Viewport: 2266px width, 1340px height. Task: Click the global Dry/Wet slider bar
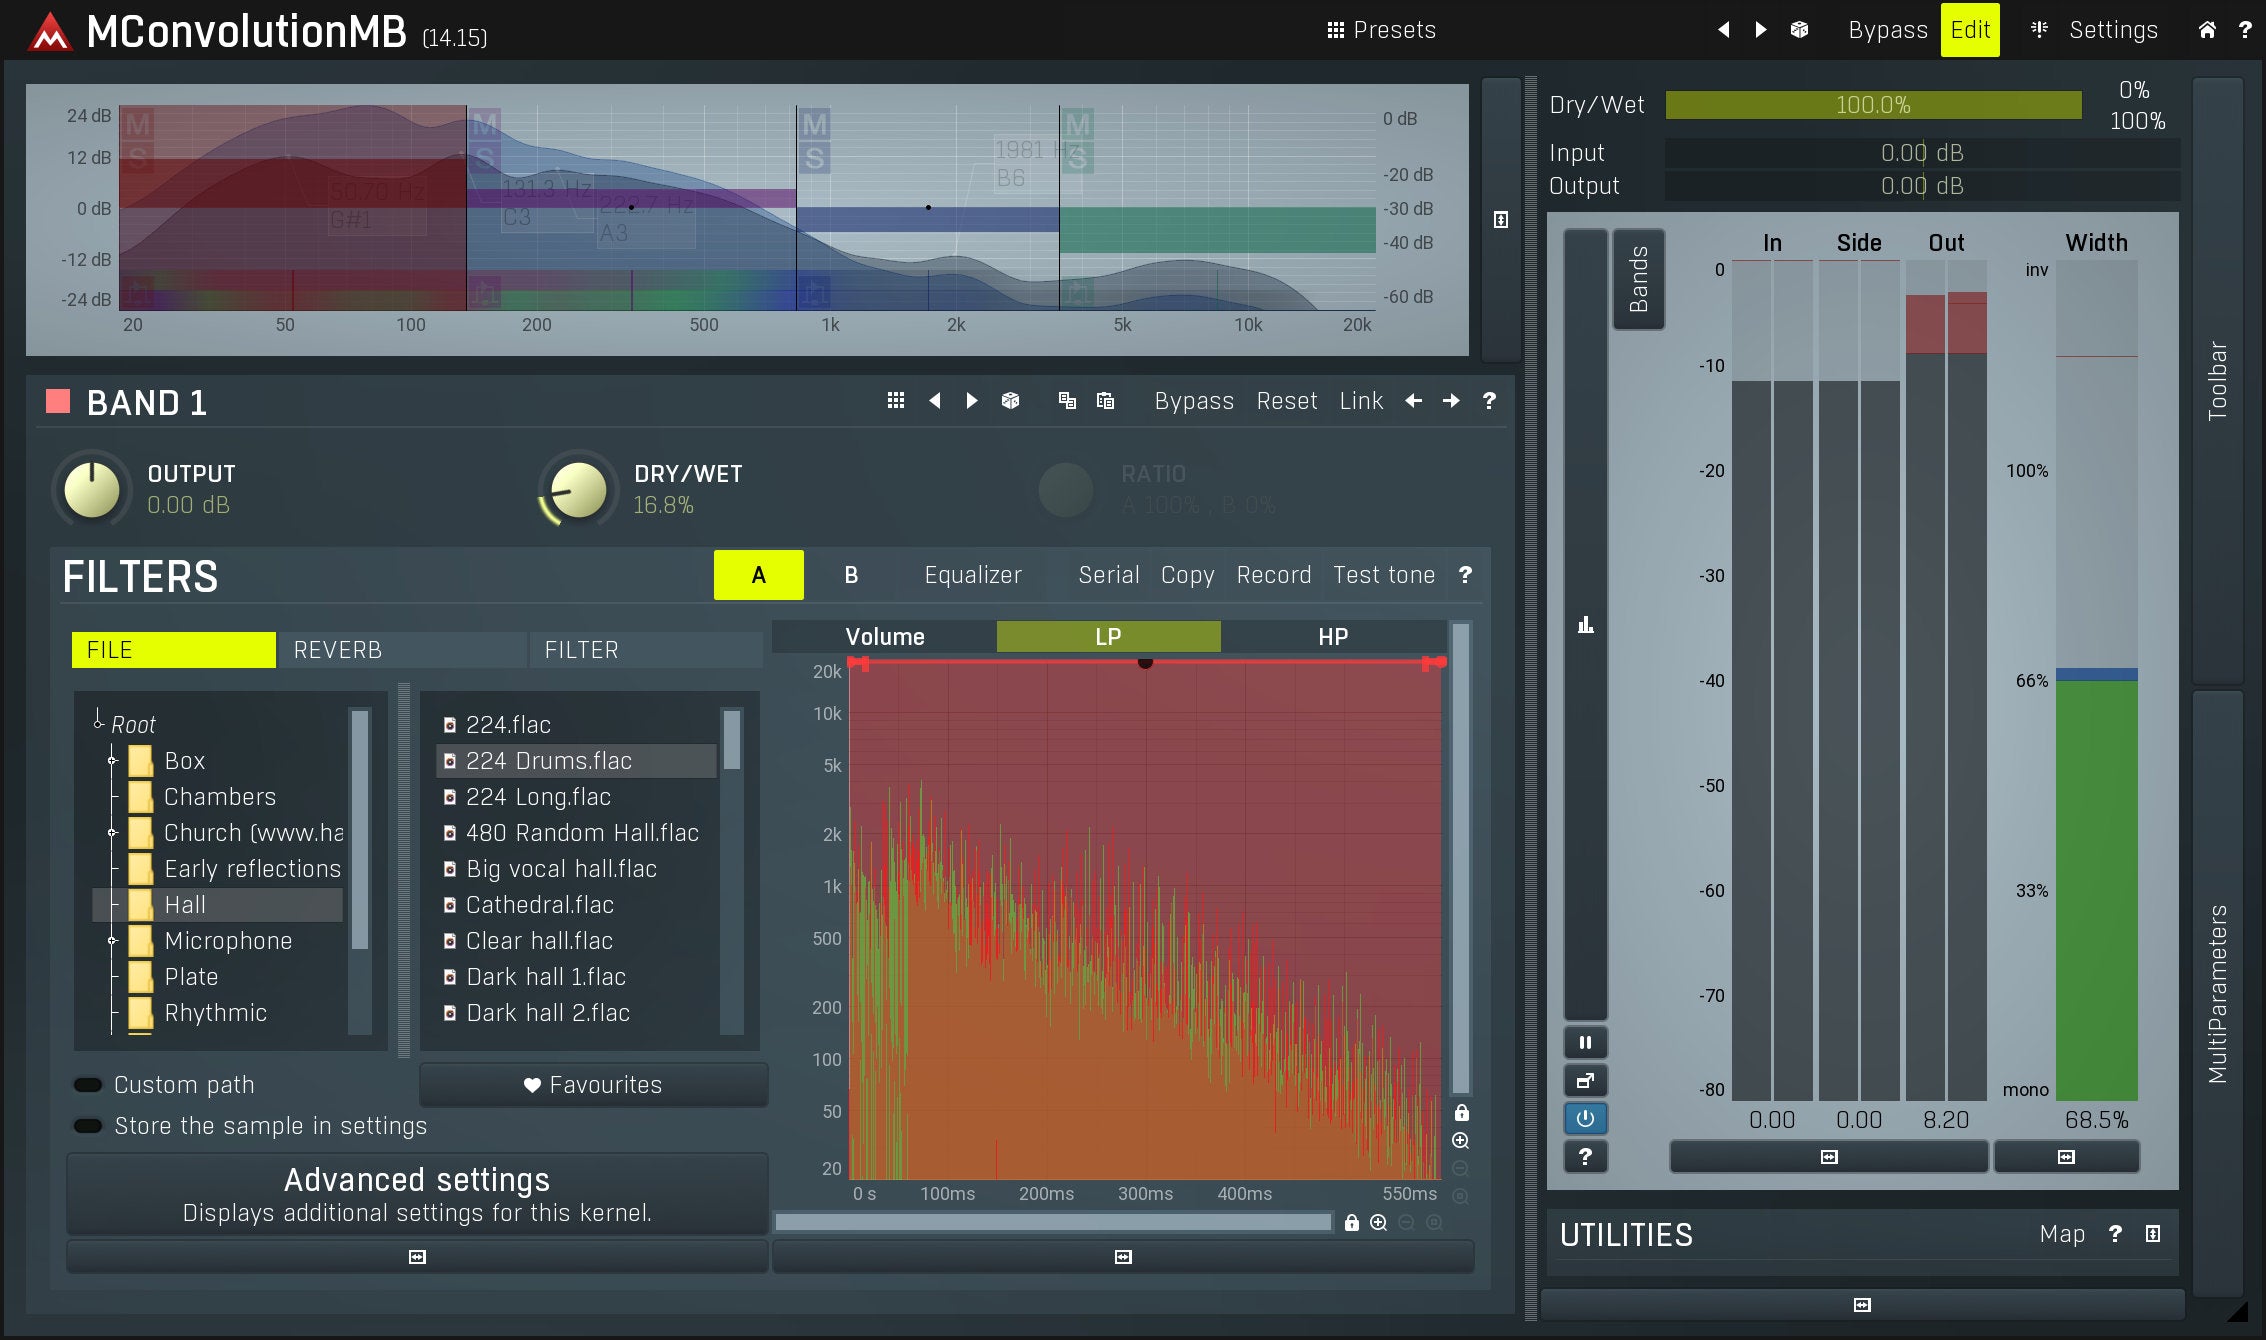[1872, 105]
